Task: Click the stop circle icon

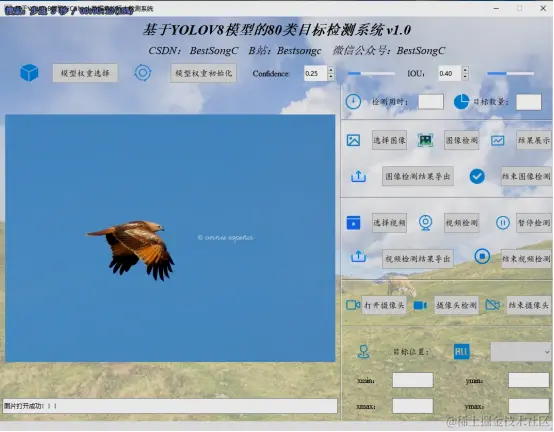Action: [x=482, y=256]
